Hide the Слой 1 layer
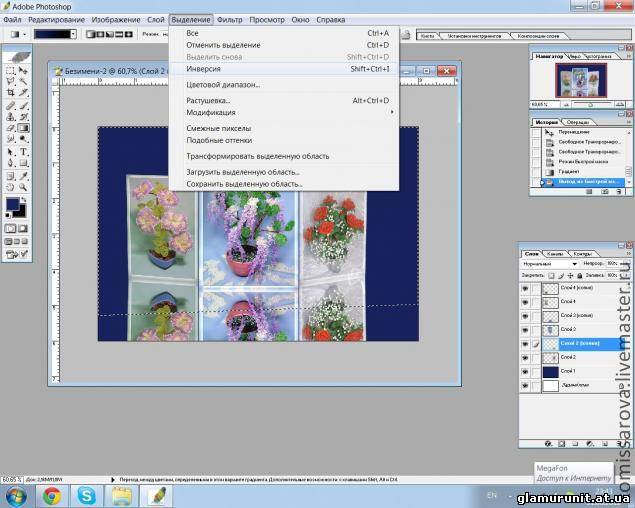 525,372
